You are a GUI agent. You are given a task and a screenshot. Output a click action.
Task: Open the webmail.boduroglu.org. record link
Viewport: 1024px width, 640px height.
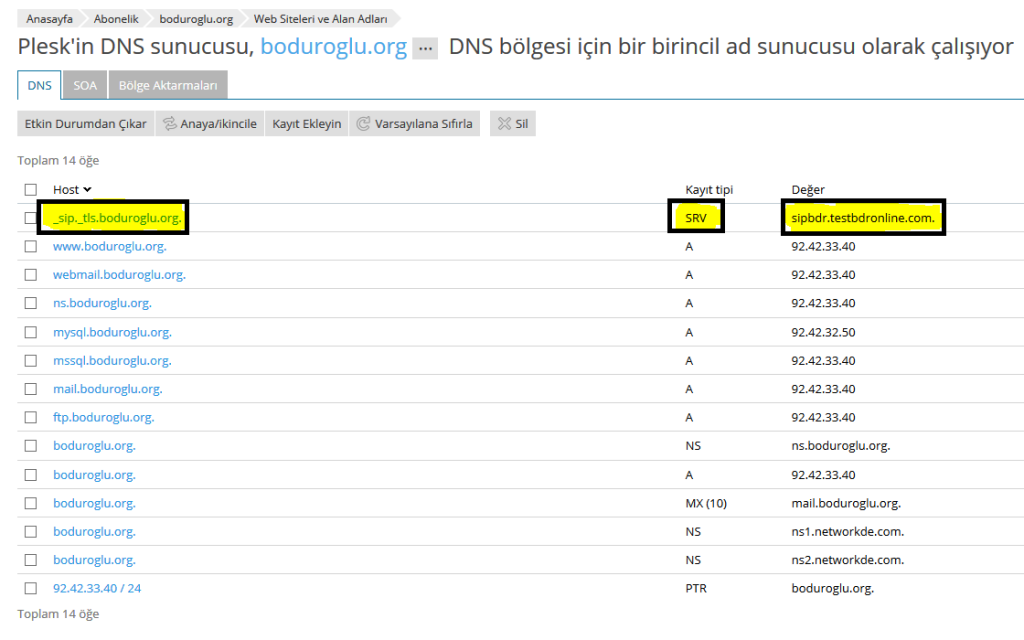click(119, 275)
